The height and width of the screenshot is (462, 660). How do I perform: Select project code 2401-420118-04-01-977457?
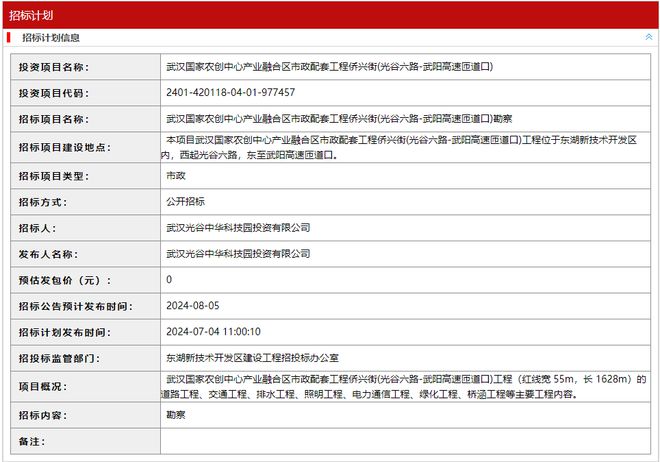tap(230, 92)
